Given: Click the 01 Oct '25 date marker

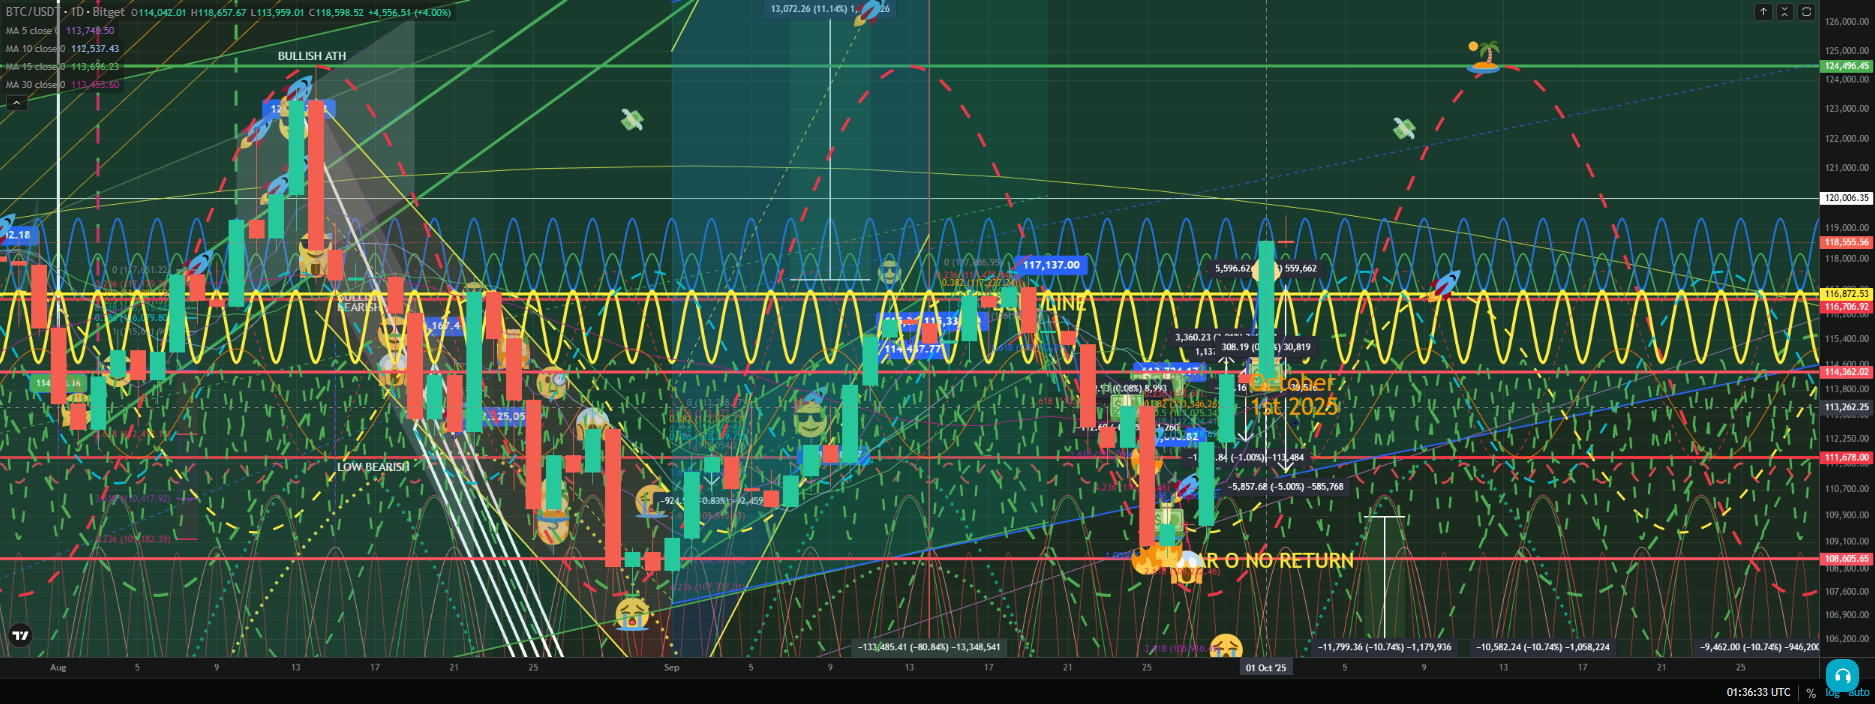Looking at the screenshot, I should click(1266, 667).
